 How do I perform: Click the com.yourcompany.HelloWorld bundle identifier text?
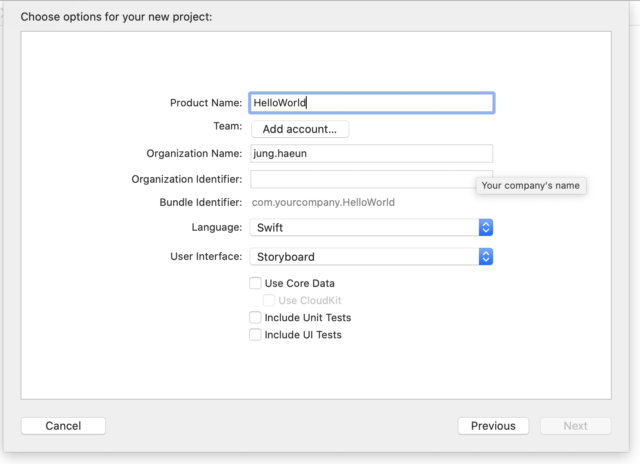tap(323, 202)
